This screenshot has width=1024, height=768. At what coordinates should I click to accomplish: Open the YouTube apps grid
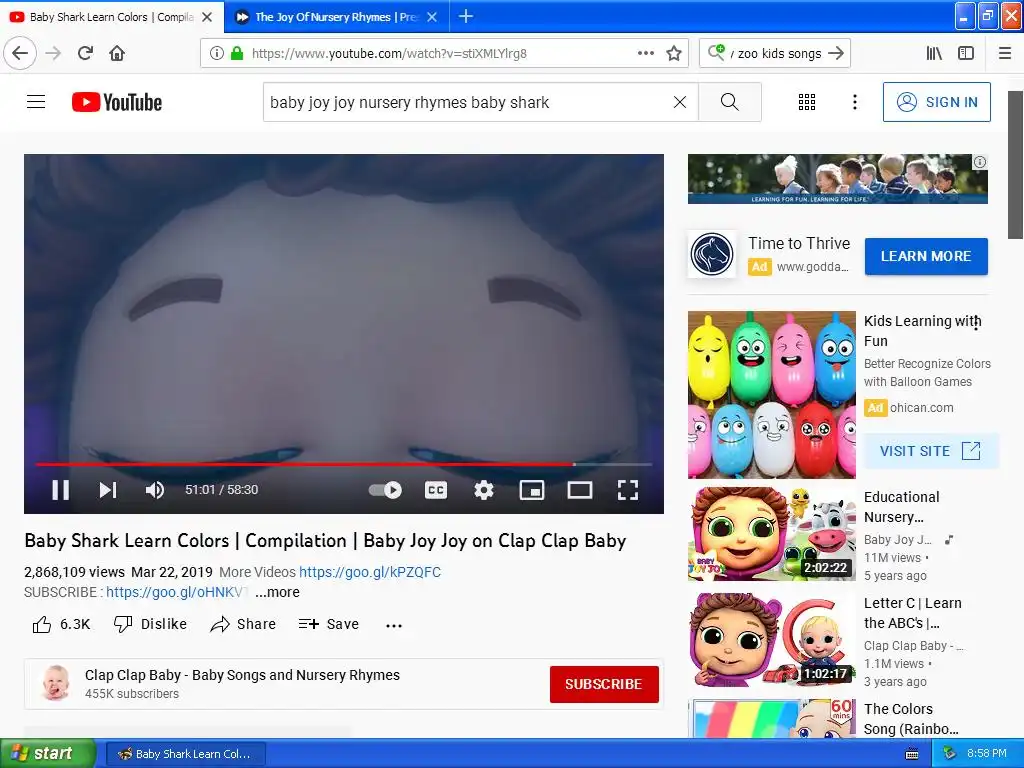click(x=807, y=102)
